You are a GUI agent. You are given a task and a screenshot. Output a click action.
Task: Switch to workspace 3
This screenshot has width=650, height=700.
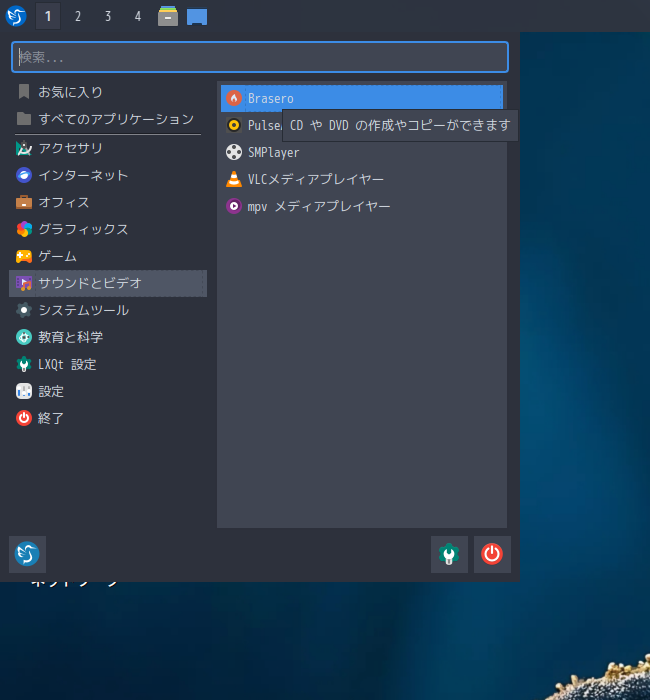click(108, 17)
